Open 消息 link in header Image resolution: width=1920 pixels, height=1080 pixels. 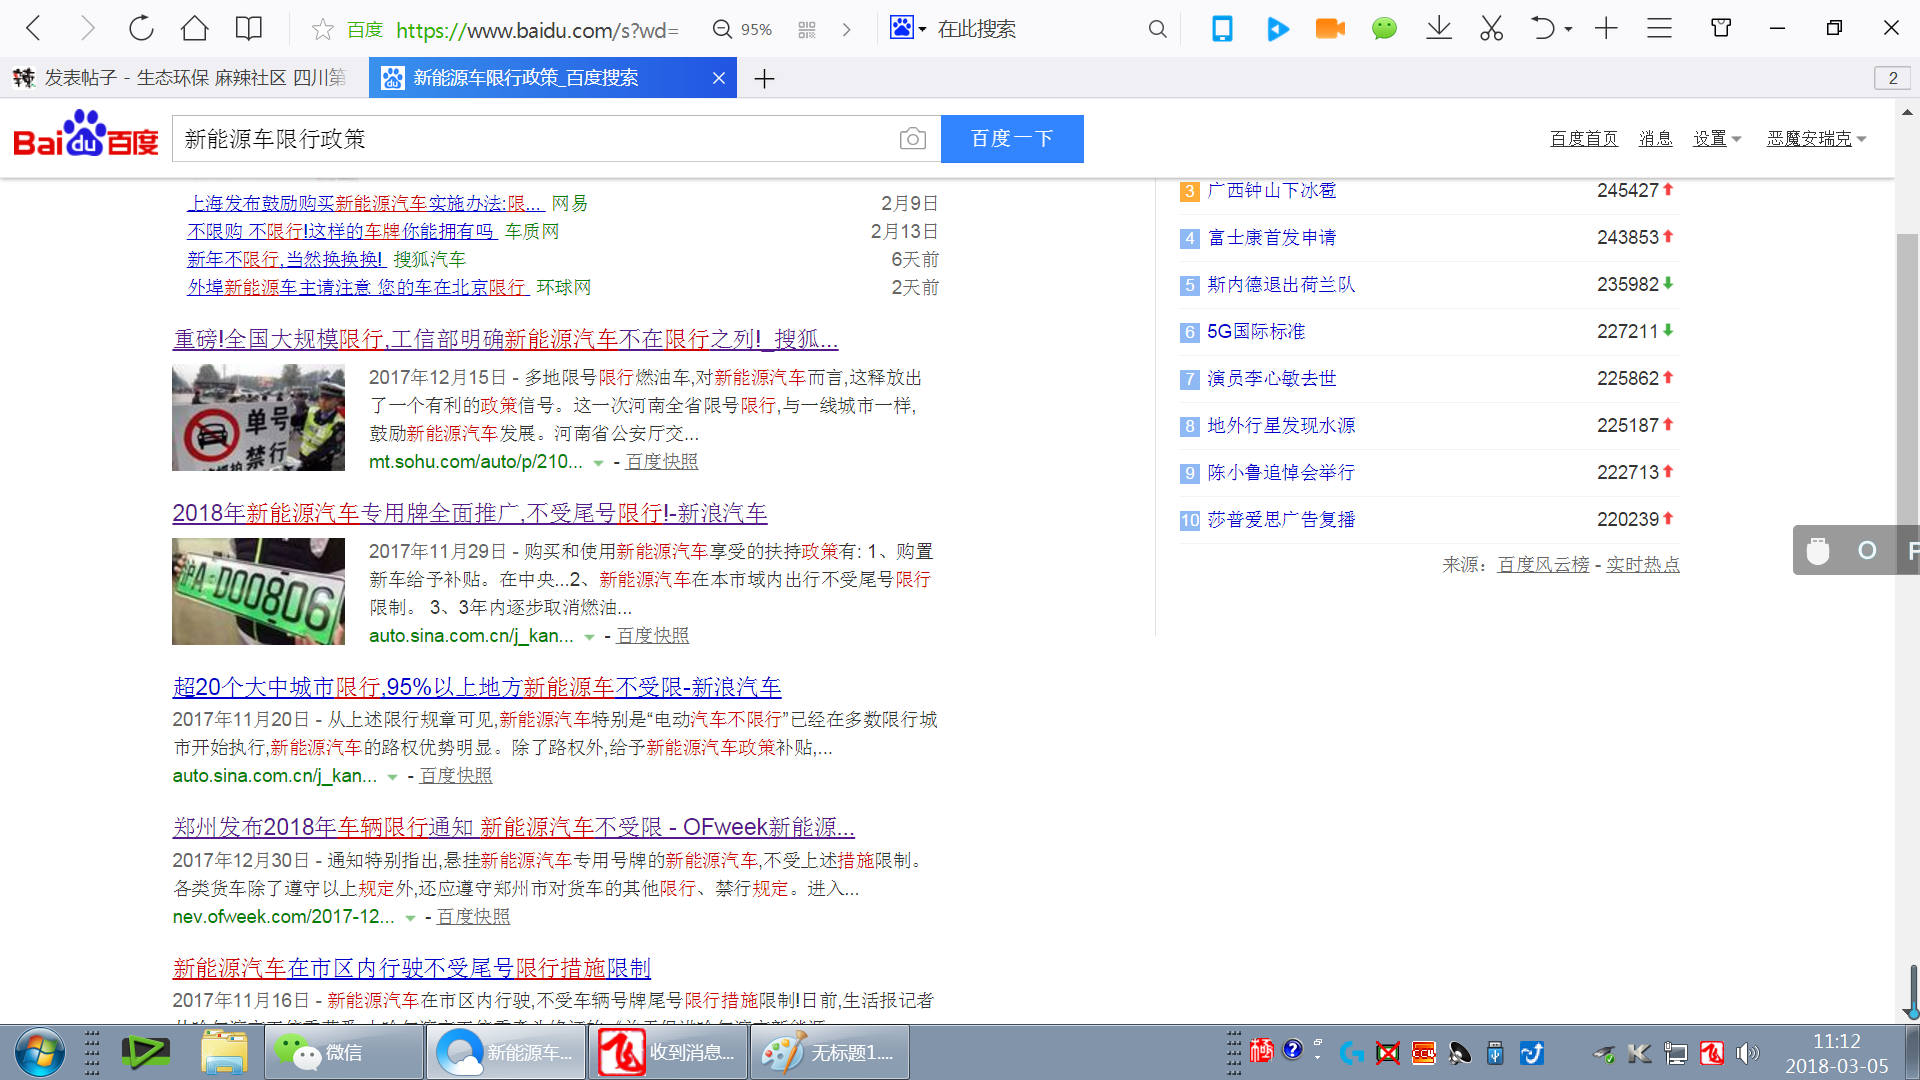[1655, 139]
